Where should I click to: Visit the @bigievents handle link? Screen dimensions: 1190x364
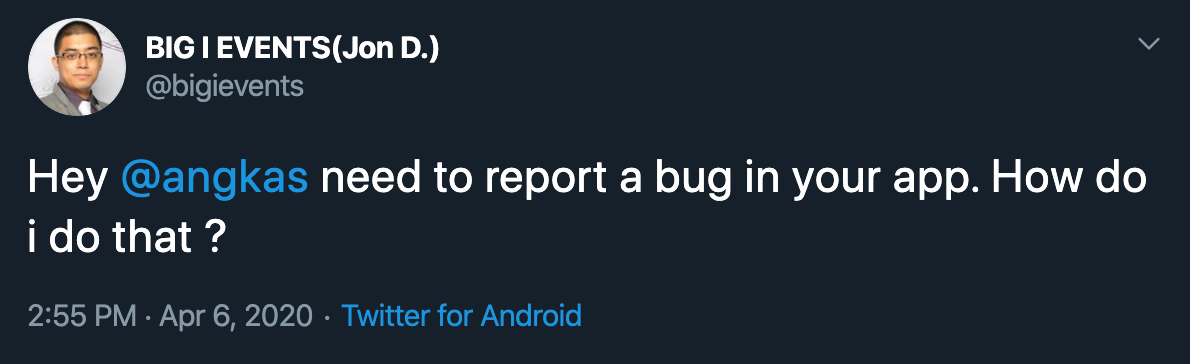(x=225, y=86)
